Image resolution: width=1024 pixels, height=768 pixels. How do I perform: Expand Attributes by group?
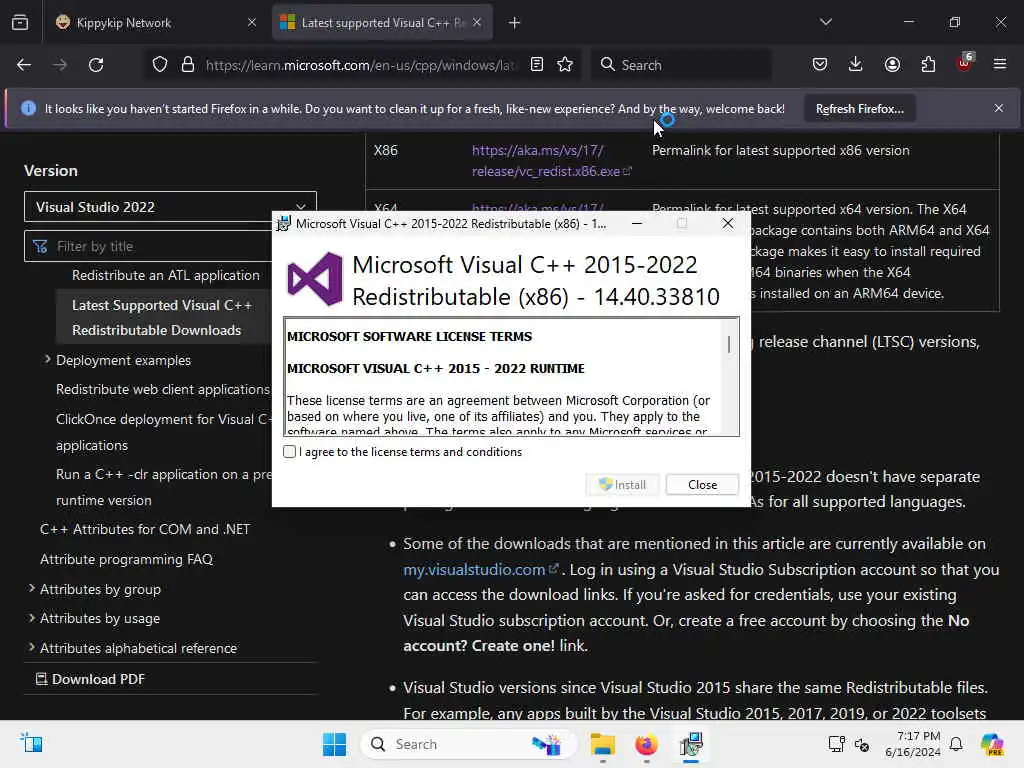(x=31, y=588)
